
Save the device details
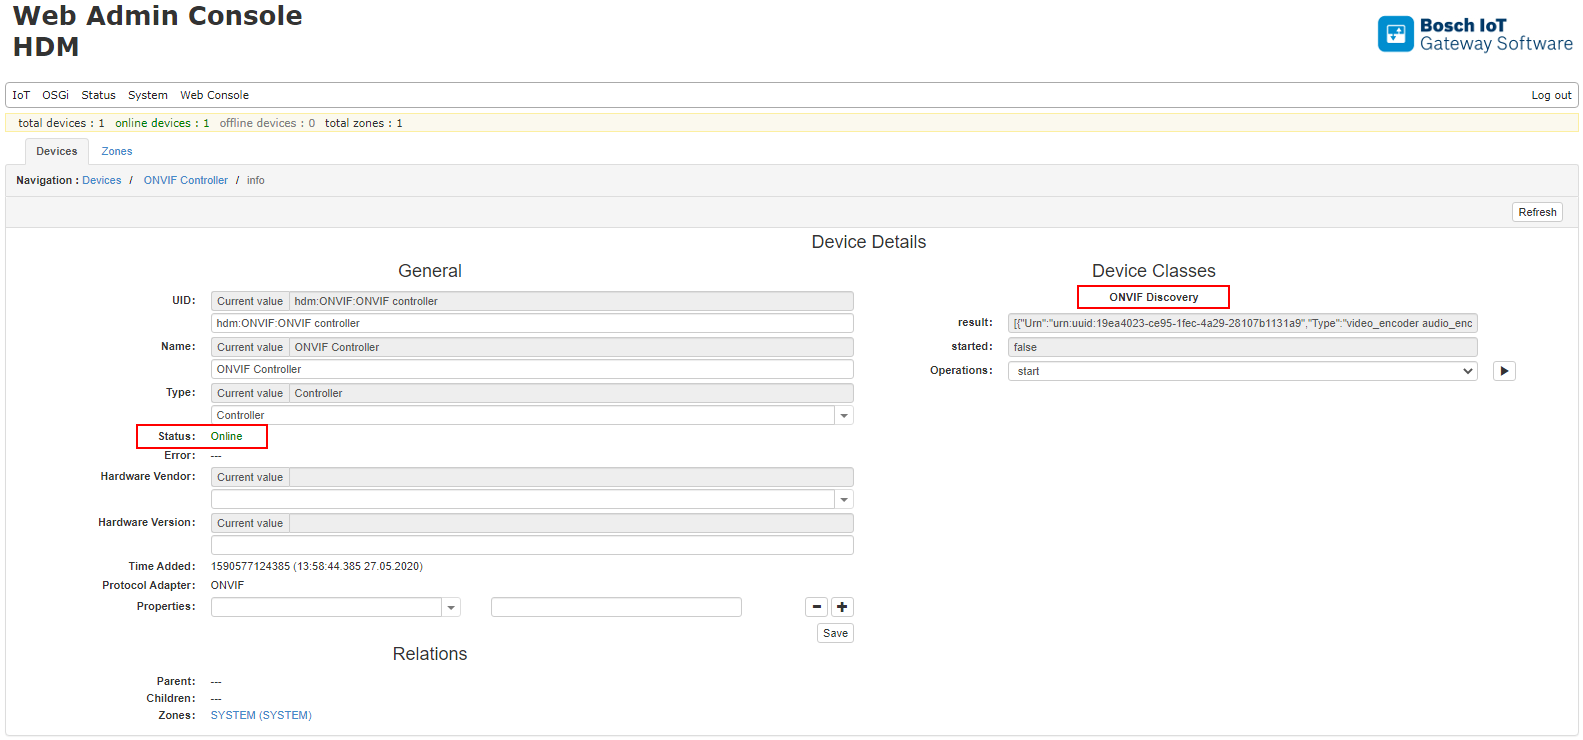[x=835, y=633]
